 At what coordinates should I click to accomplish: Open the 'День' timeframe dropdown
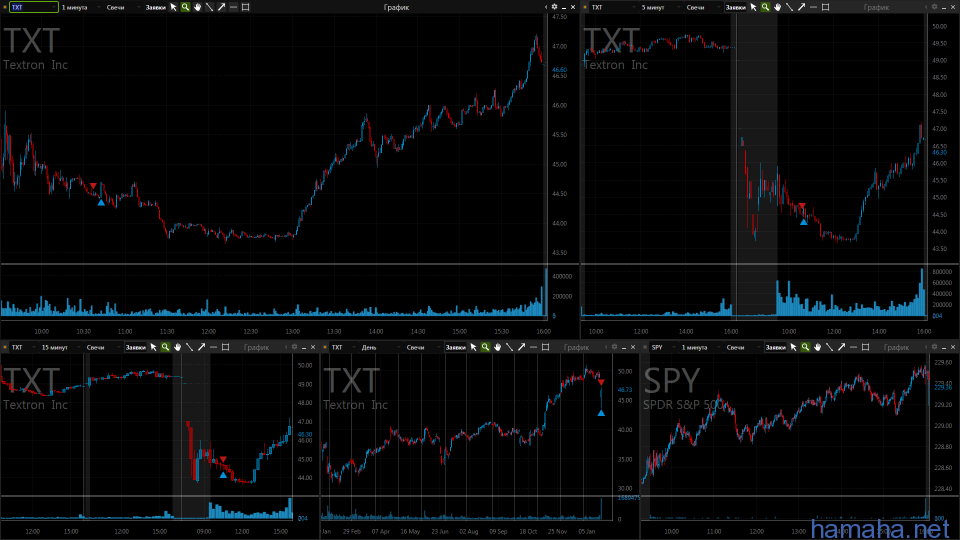(380, 347)
